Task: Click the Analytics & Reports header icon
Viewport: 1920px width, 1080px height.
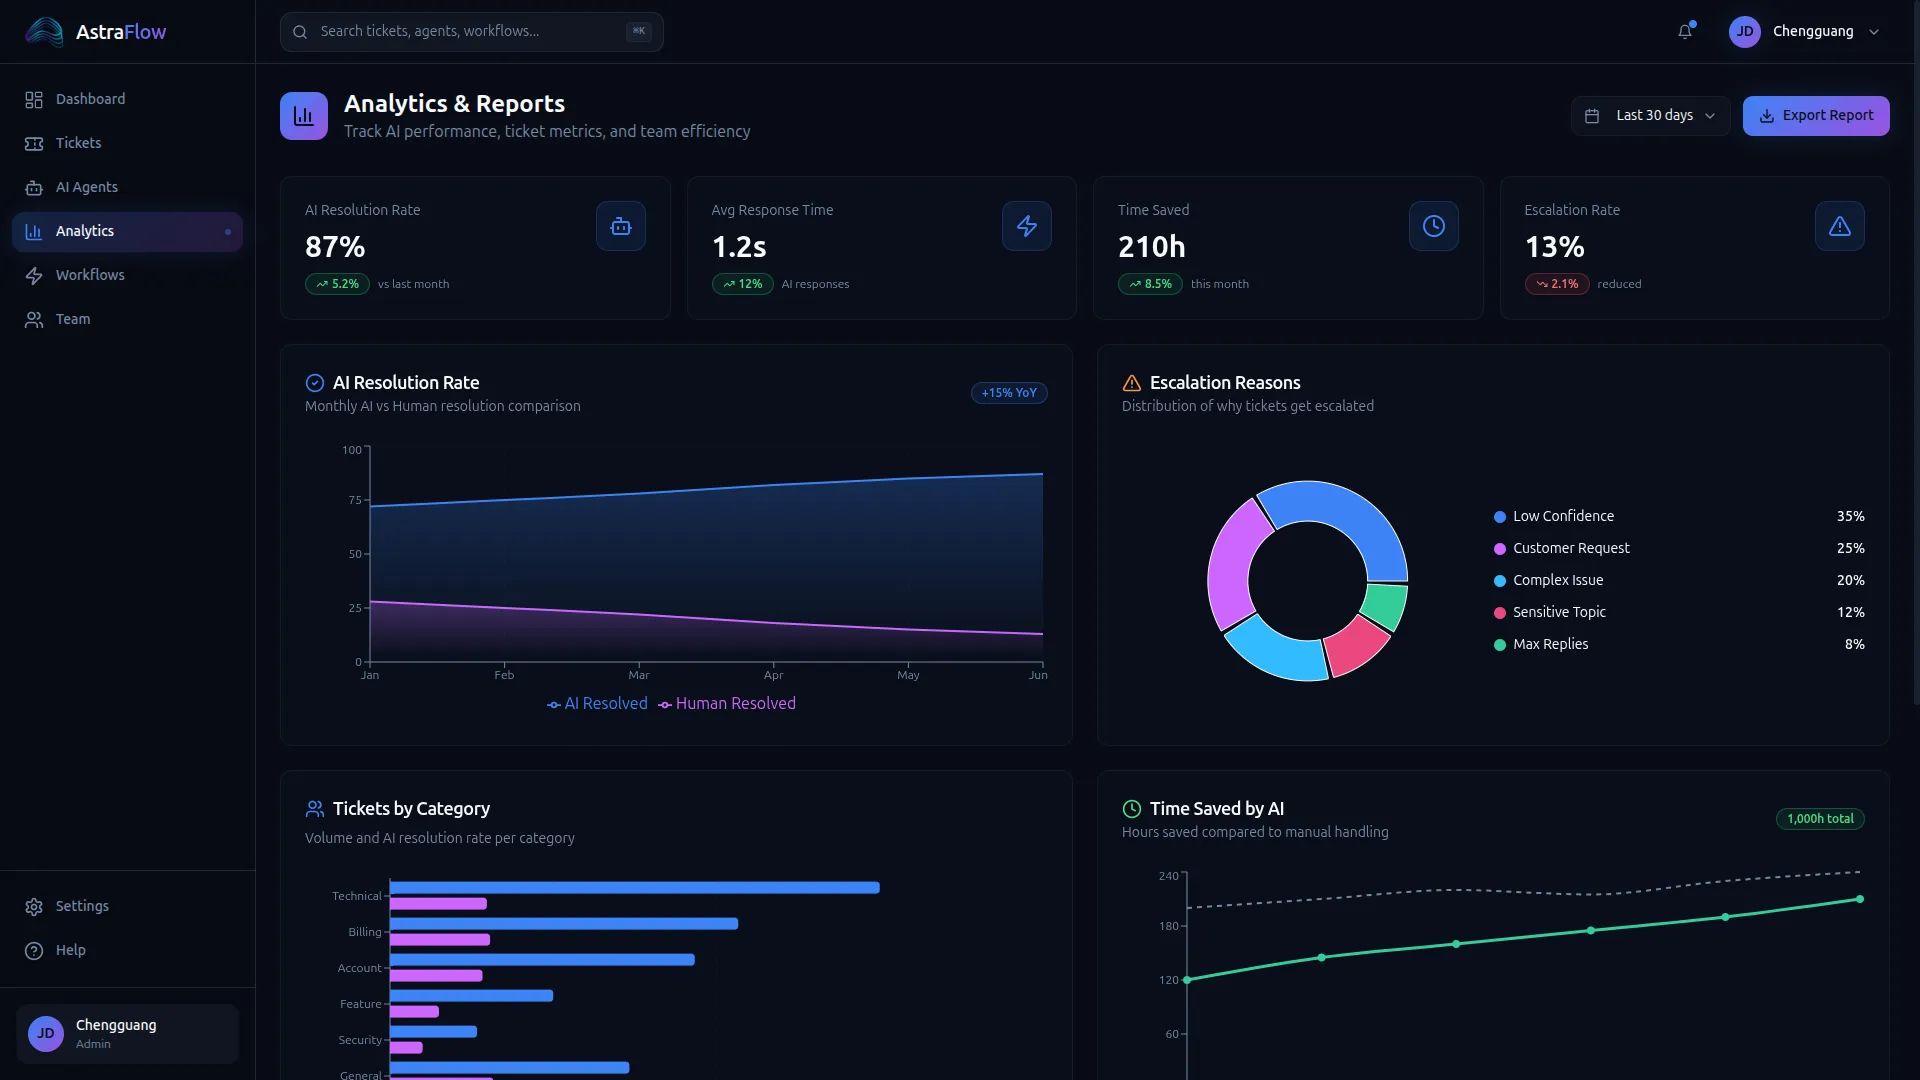Action: tap(304, 116)
